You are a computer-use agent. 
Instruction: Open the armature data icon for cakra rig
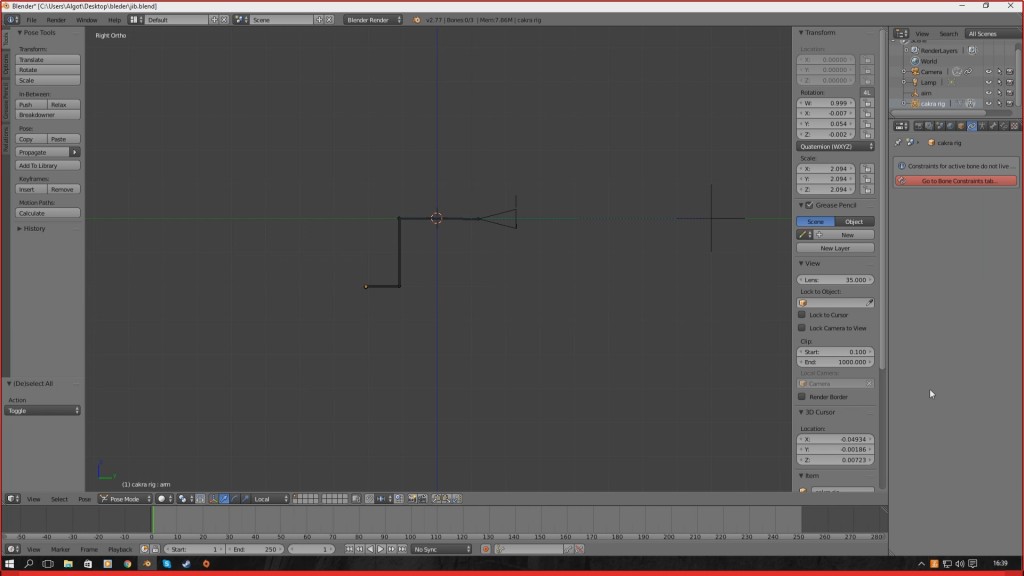click(x=971, y=102)
